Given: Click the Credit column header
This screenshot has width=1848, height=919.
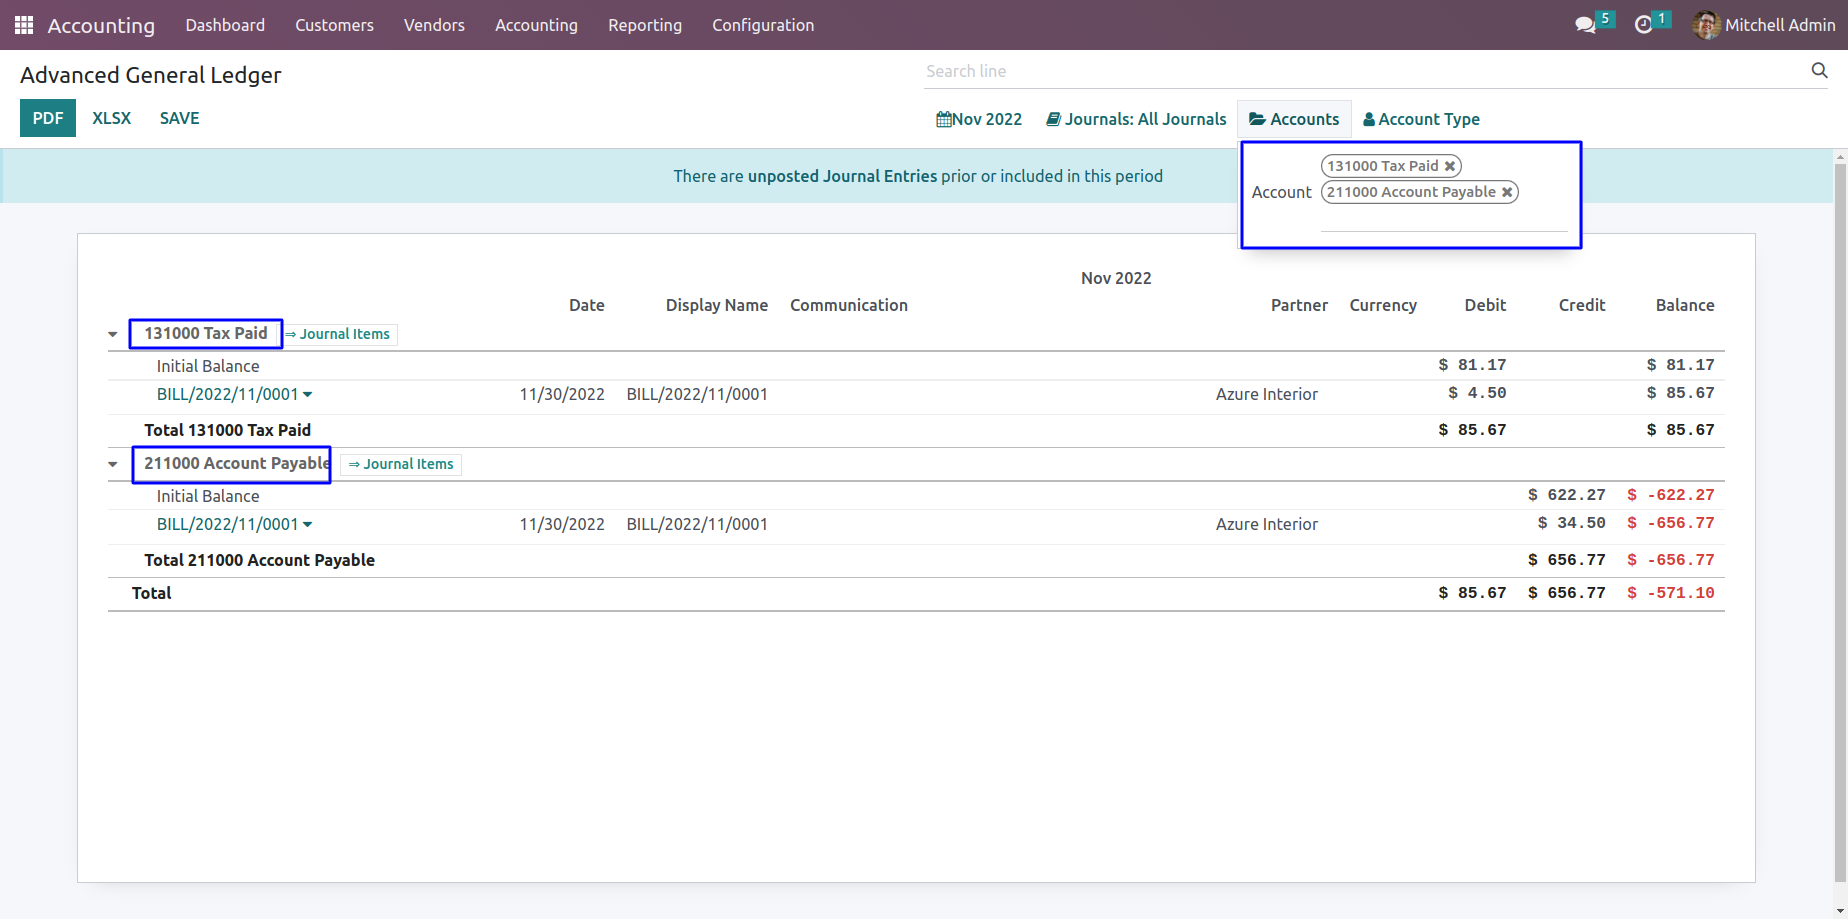Looking at the screenshot, I should point(1582,305).
